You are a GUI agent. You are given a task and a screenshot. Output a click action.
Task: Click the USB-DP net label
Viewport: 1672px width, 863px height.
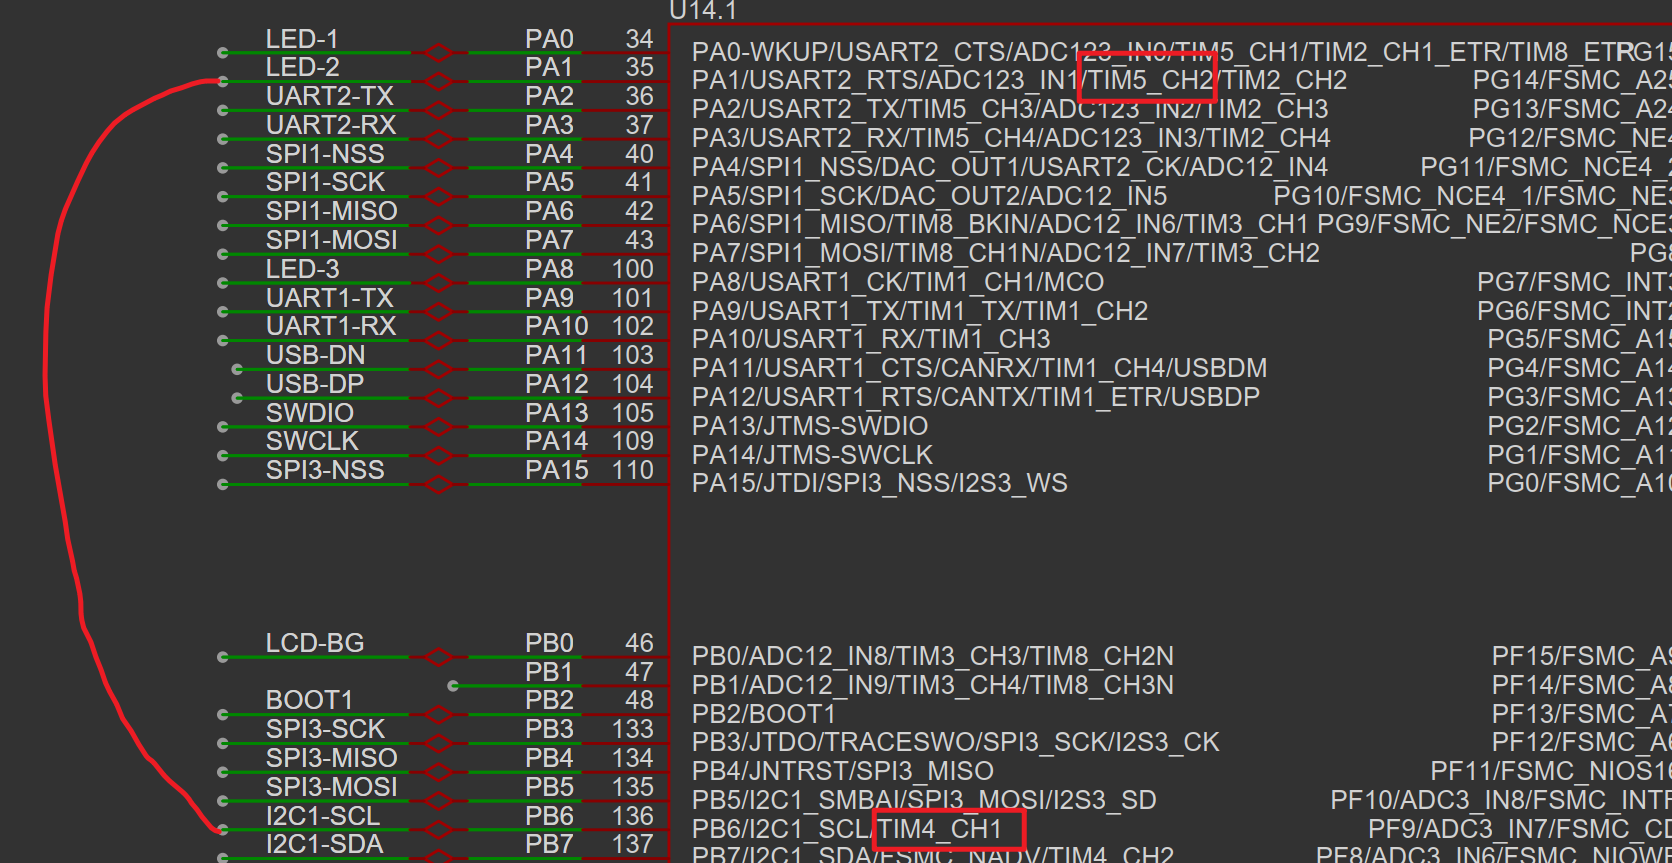click(315, 384)
